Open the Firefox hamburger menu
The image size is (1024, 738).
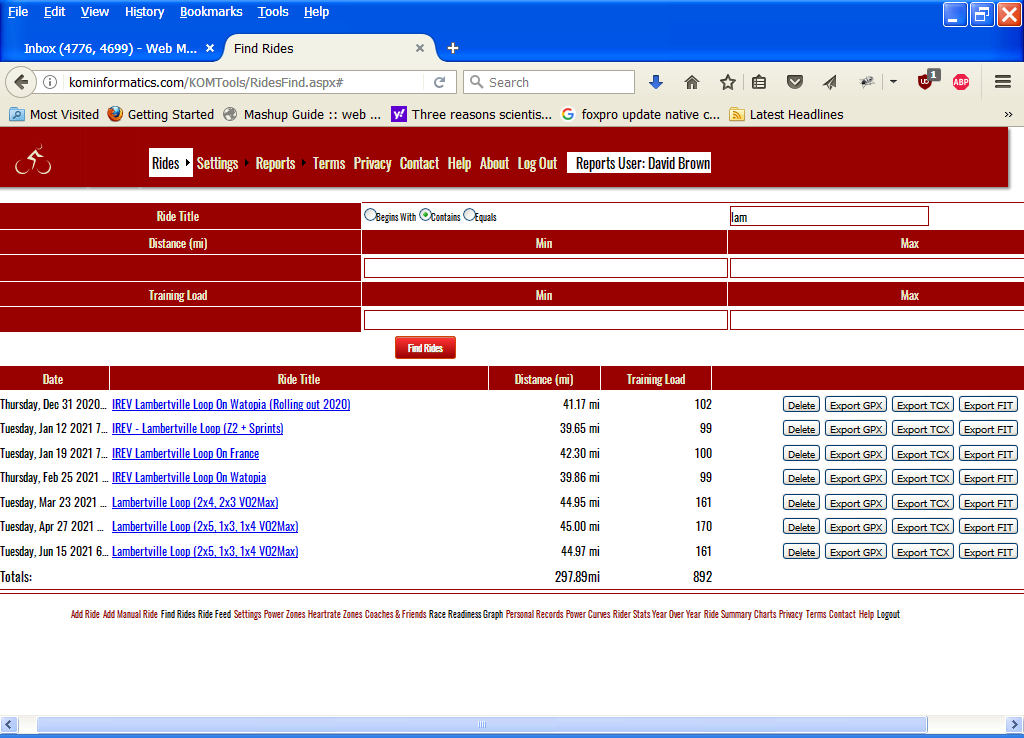pos(1003,82)
